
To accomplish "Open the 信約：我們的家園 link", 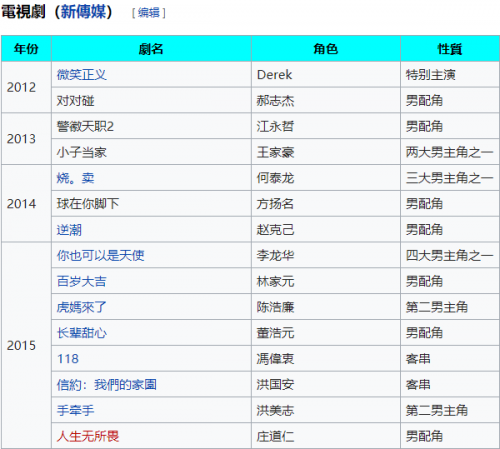I will coord(107,385).
